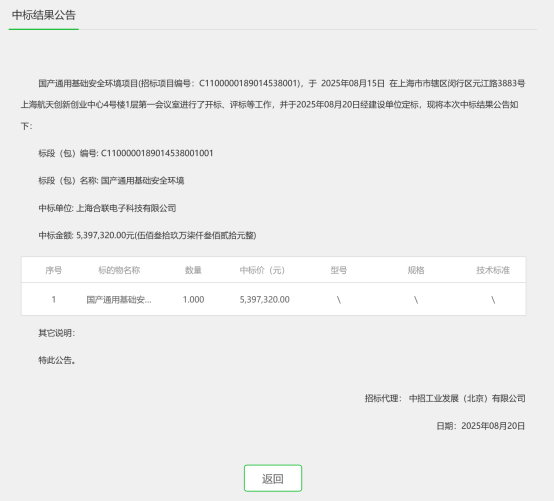Click the 型号 column header
Image resolution: width=554 pixels, height=501 pixels.
tap(338, 270)
